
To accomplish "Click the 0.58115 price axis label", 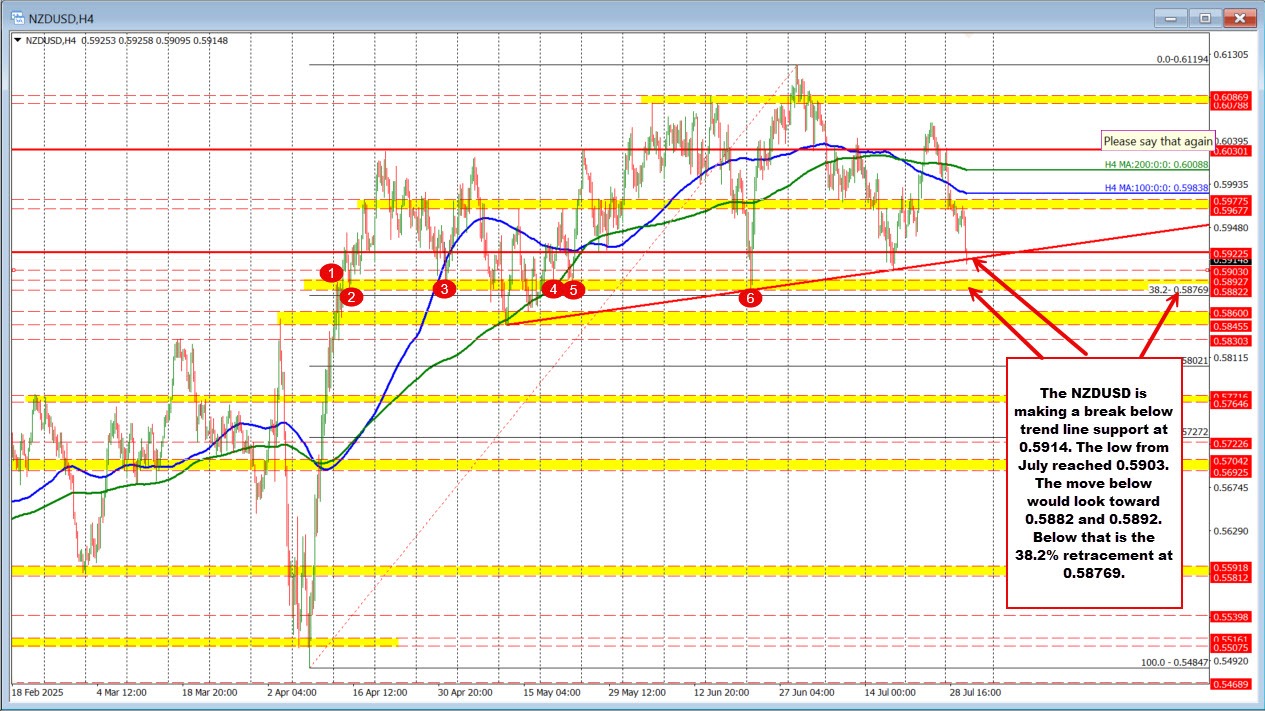I will tap(1231, 357).
